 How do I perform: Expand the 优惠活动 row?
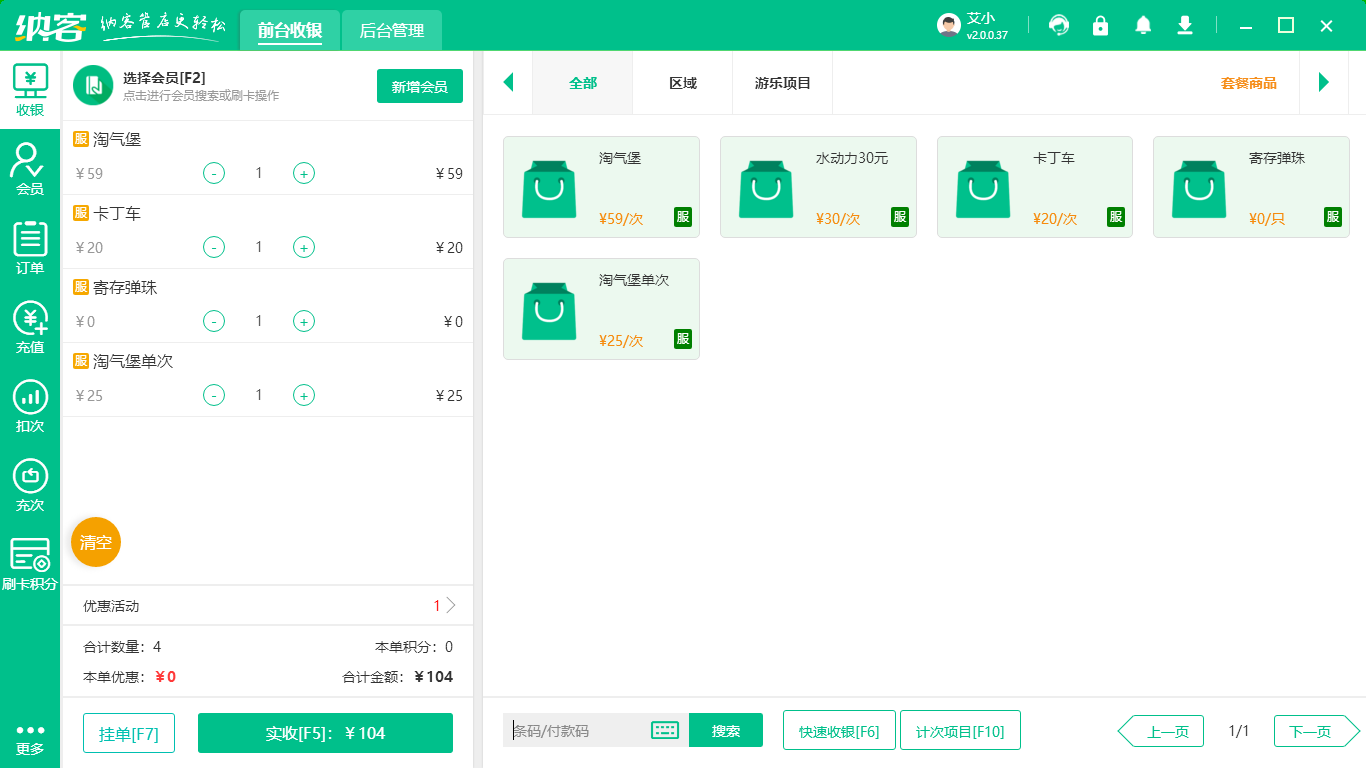pos(267,605)
